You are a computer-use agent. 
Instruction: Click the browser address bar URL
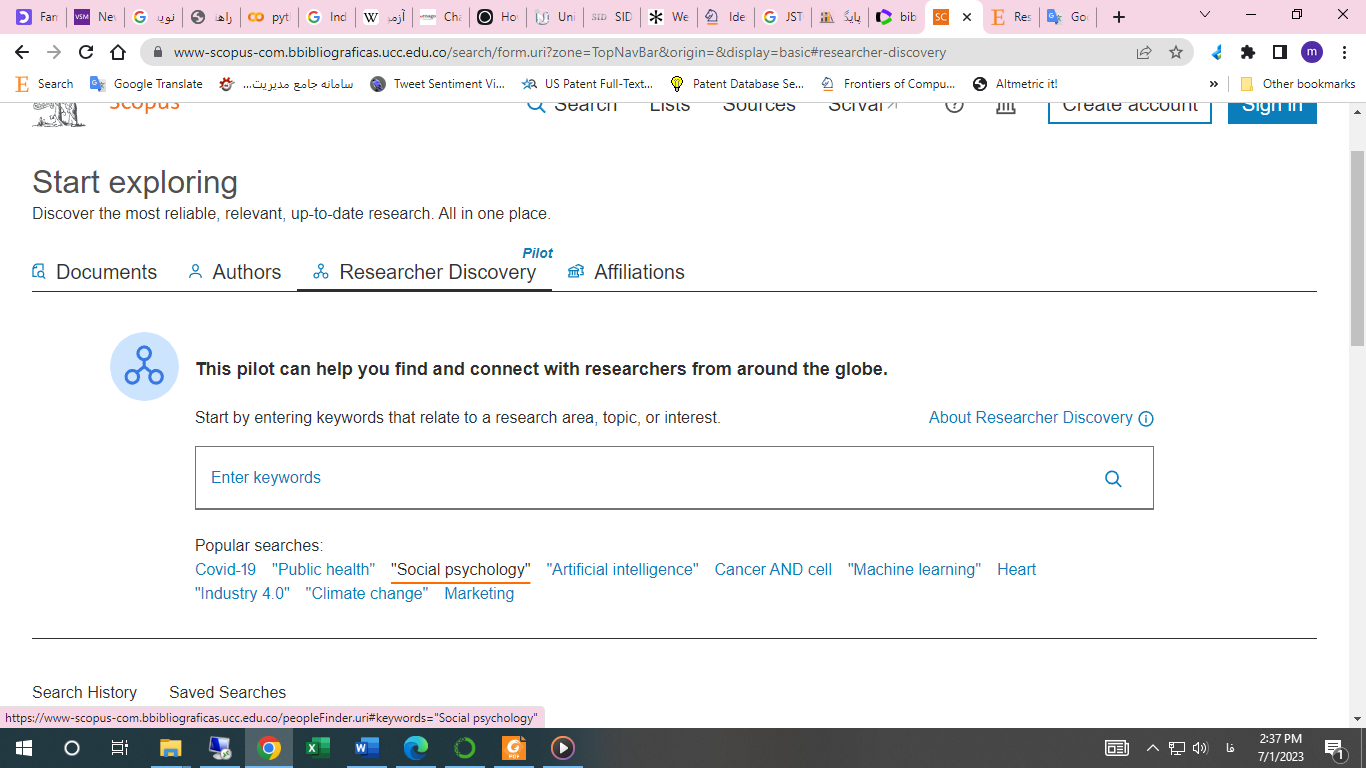coord(560,52)
